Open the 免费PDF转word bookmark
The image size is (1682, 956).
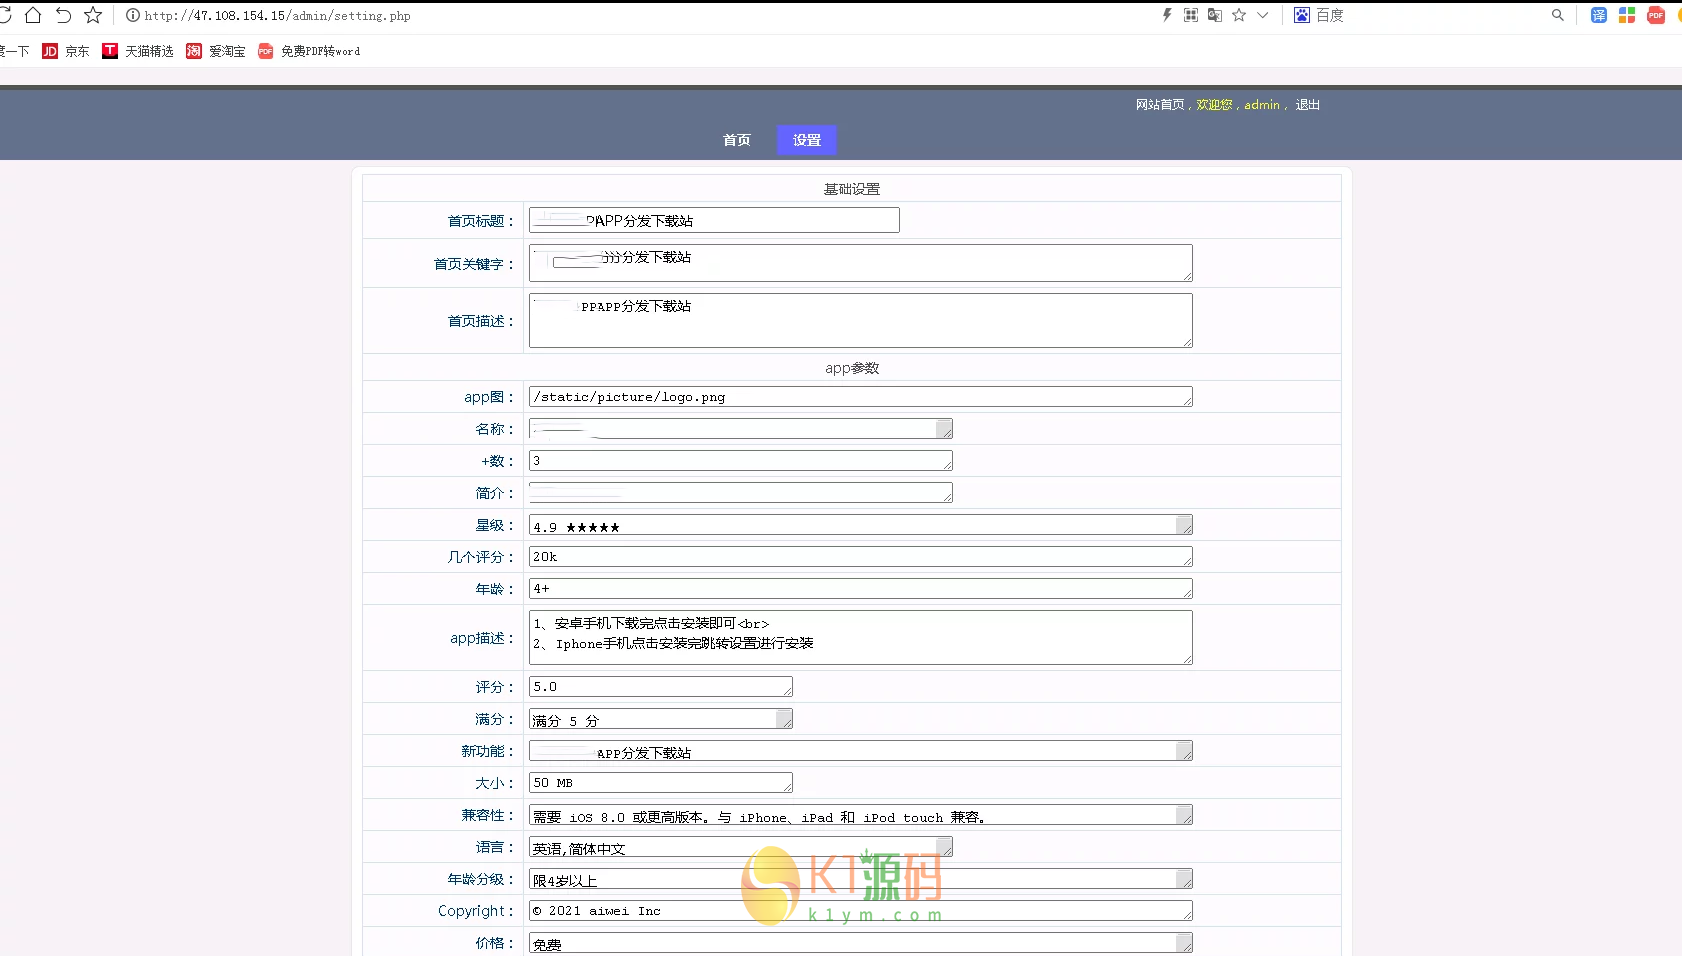[x=309, y=51]
